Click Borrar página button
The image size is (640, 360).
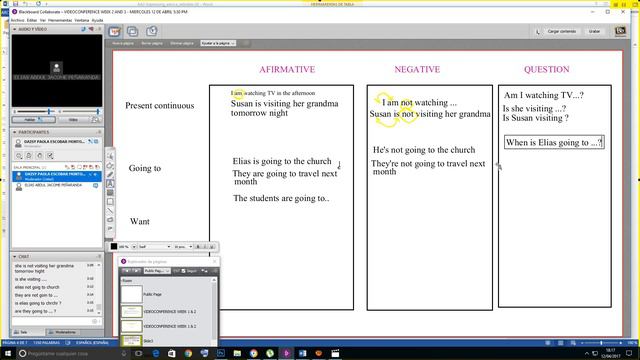click(x=152, y=43)
